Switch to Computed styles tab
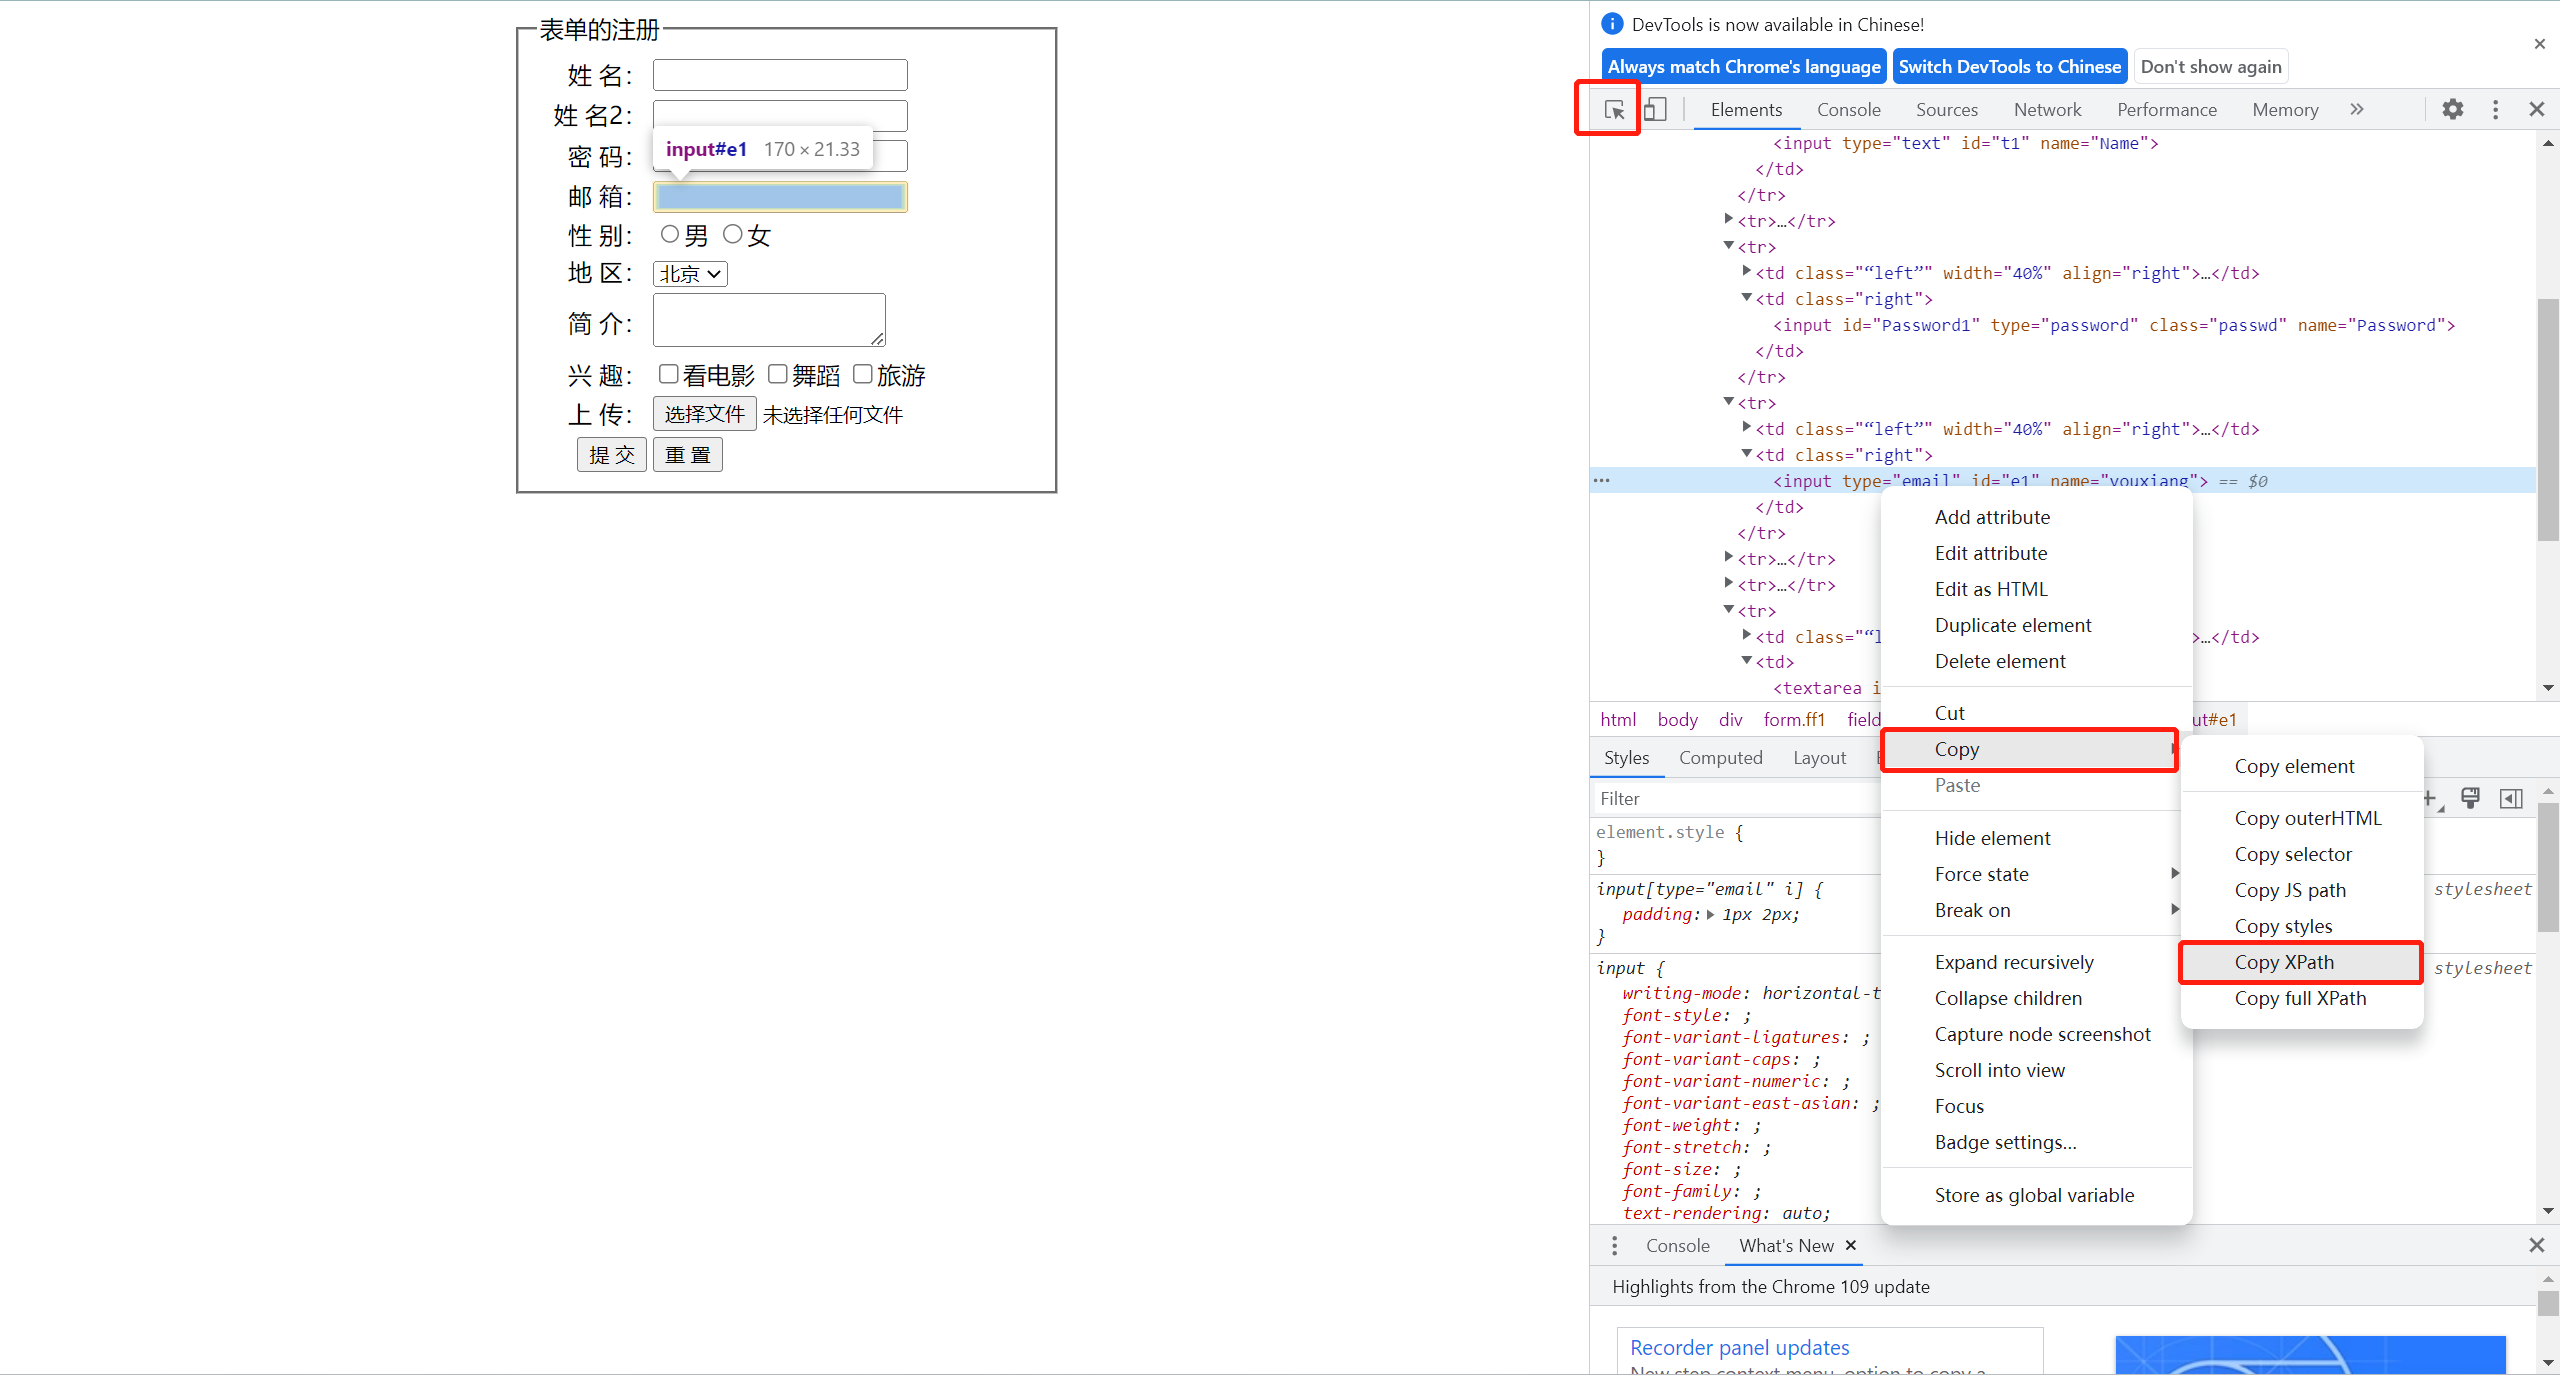 1720,758
